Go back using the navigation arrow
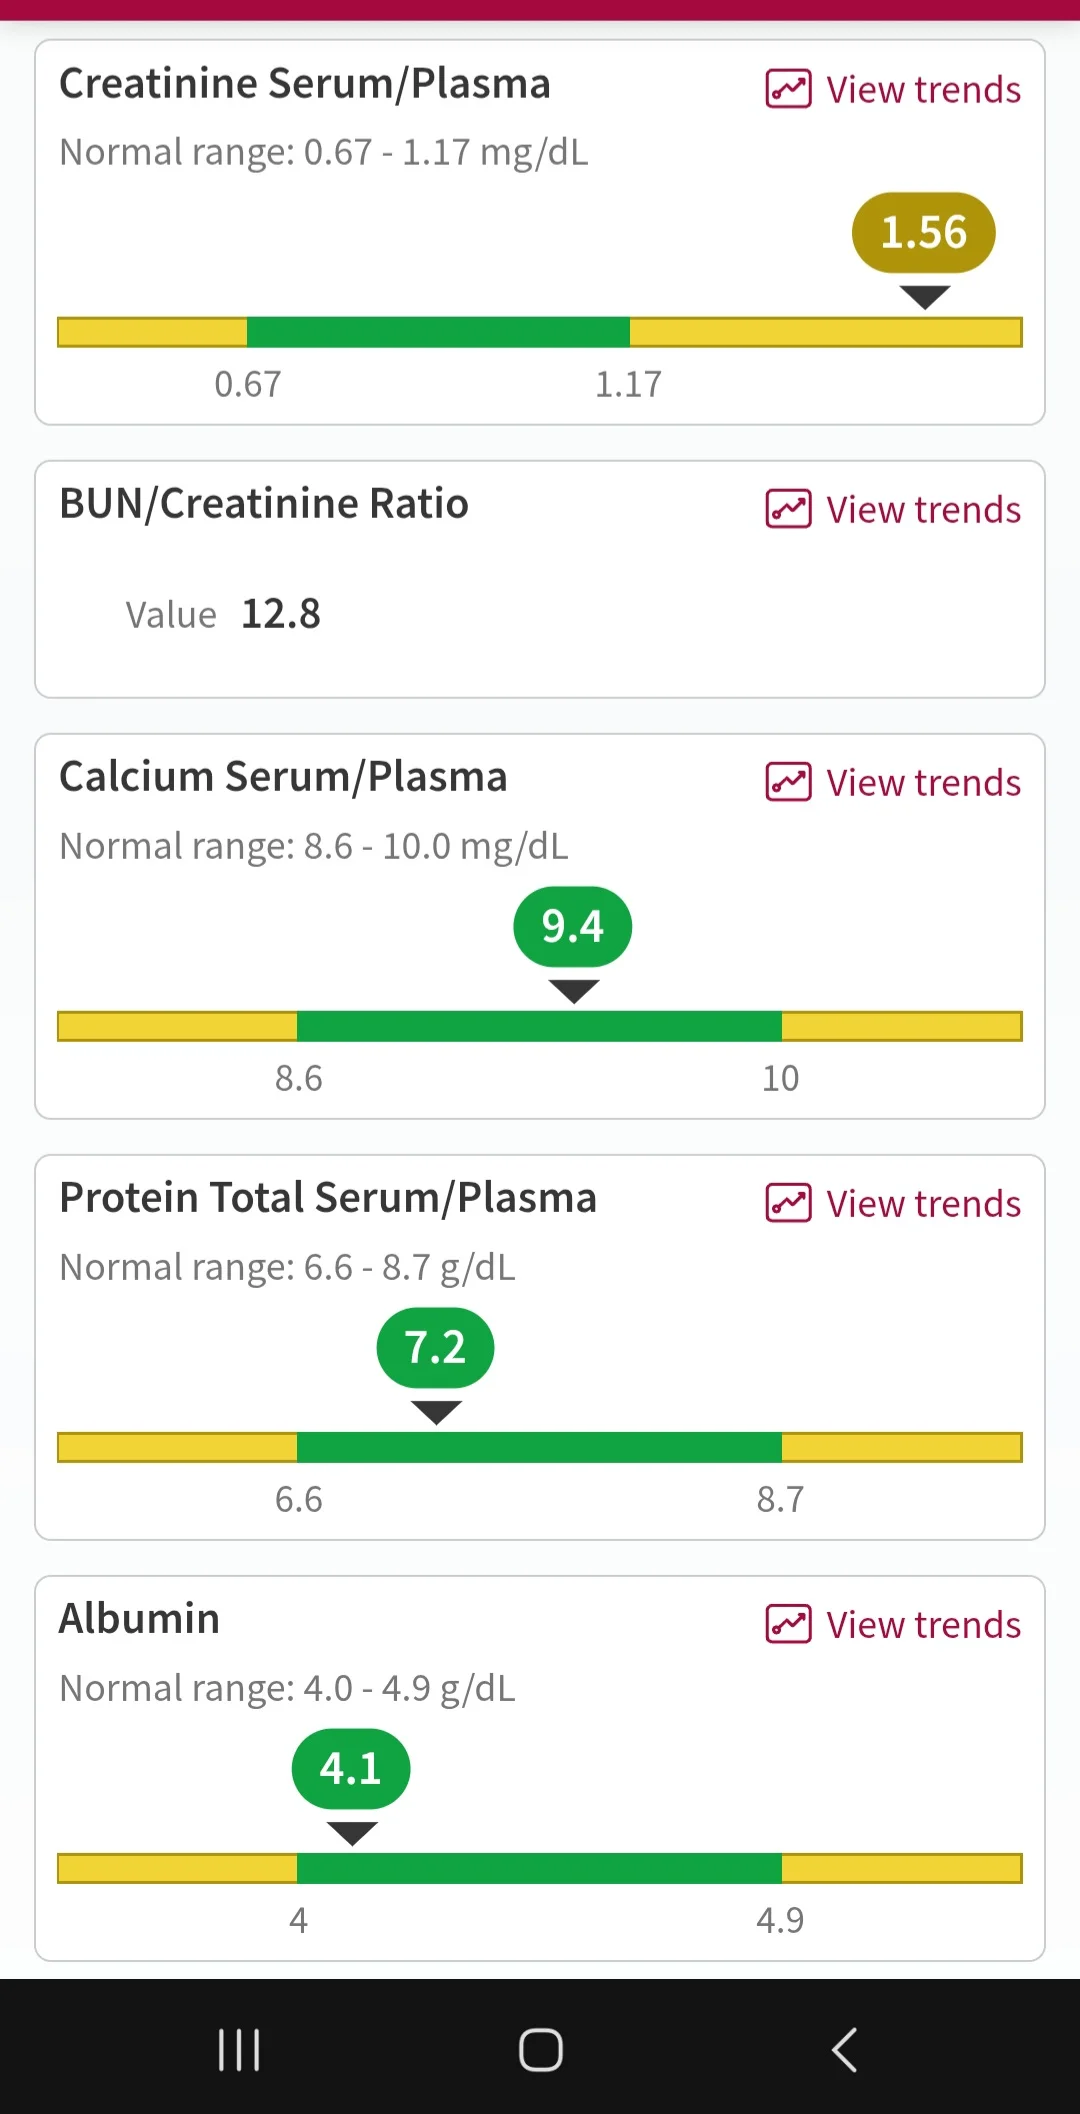The height and width of the screenshot is (2114, 1080). [844, 2050]
